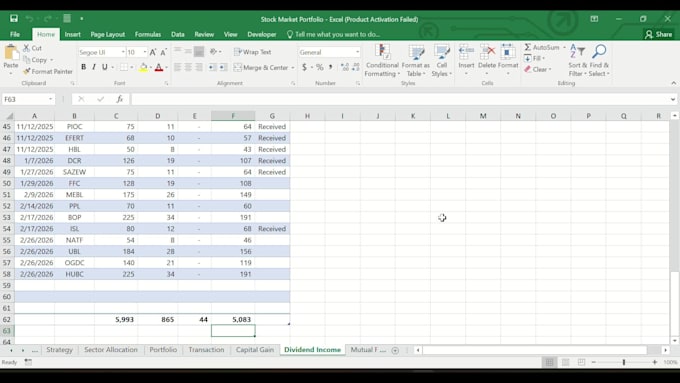Viewport: 680px width, 383px height.
Task: Decrease font size with the smaller A icon
Action: [163, 52]
